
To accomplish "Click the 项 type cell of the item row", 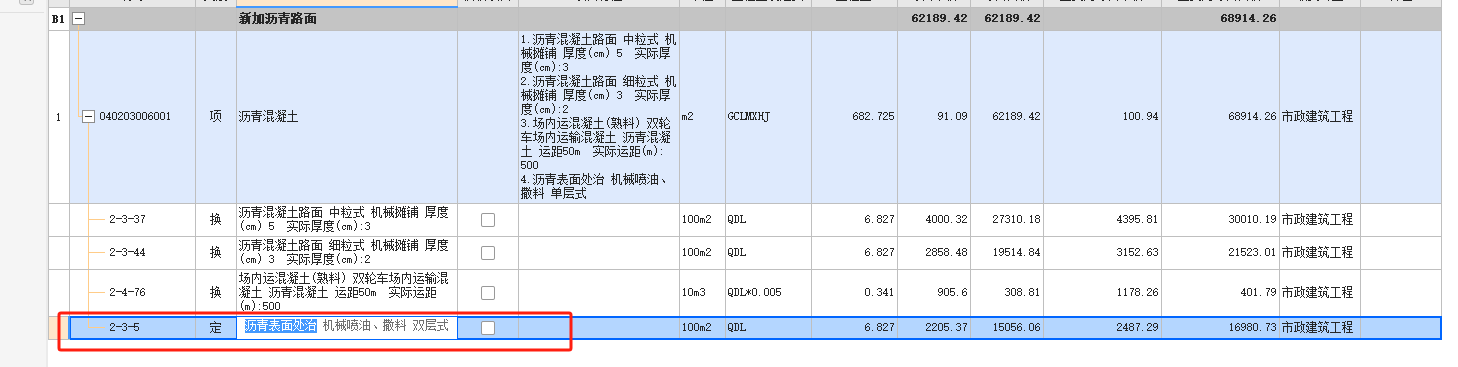I will point(215,117).
